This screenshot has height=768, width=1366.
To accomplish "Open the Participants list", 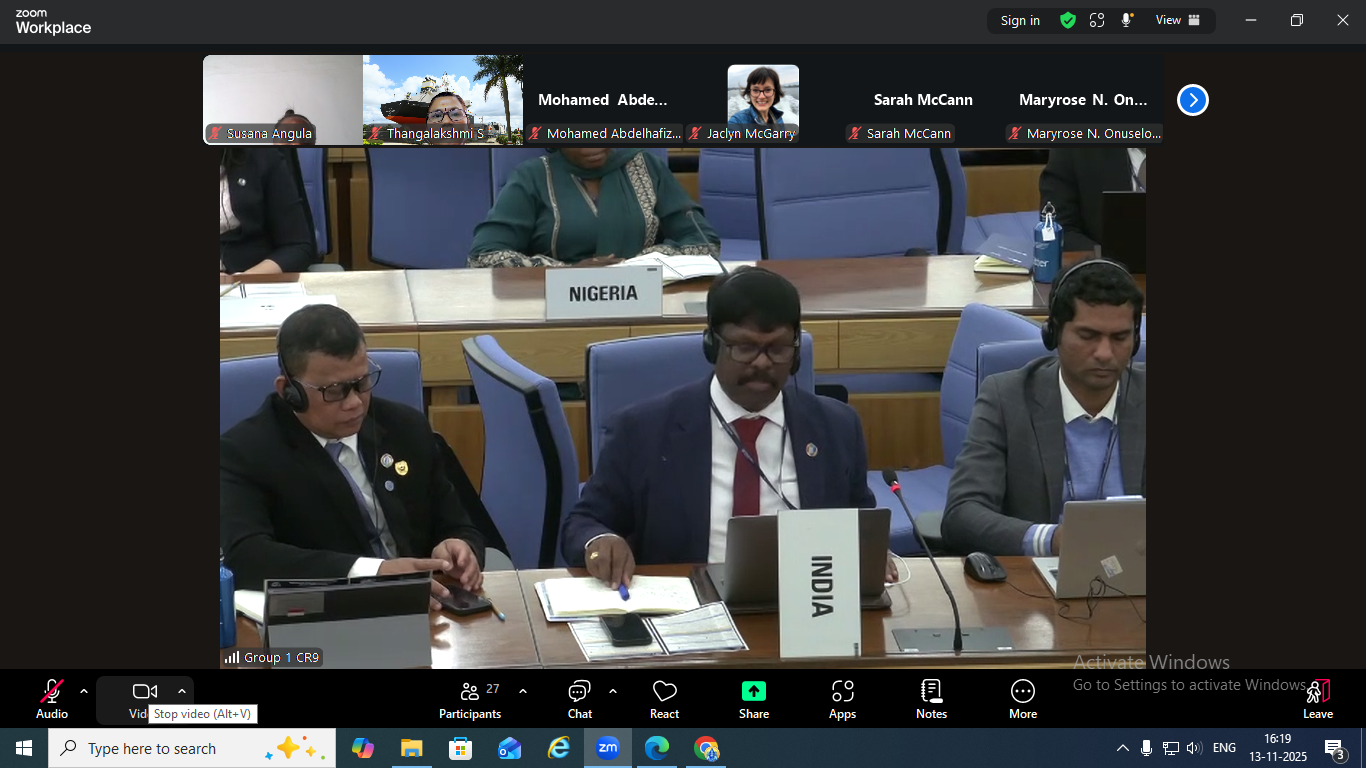I will tap(470, 699).
